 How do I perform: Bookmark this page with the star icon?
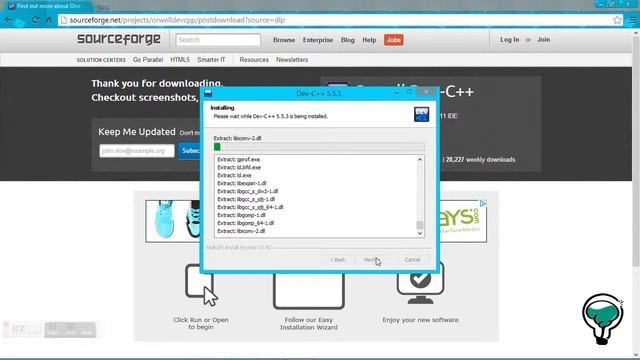(x=617, y=20)
